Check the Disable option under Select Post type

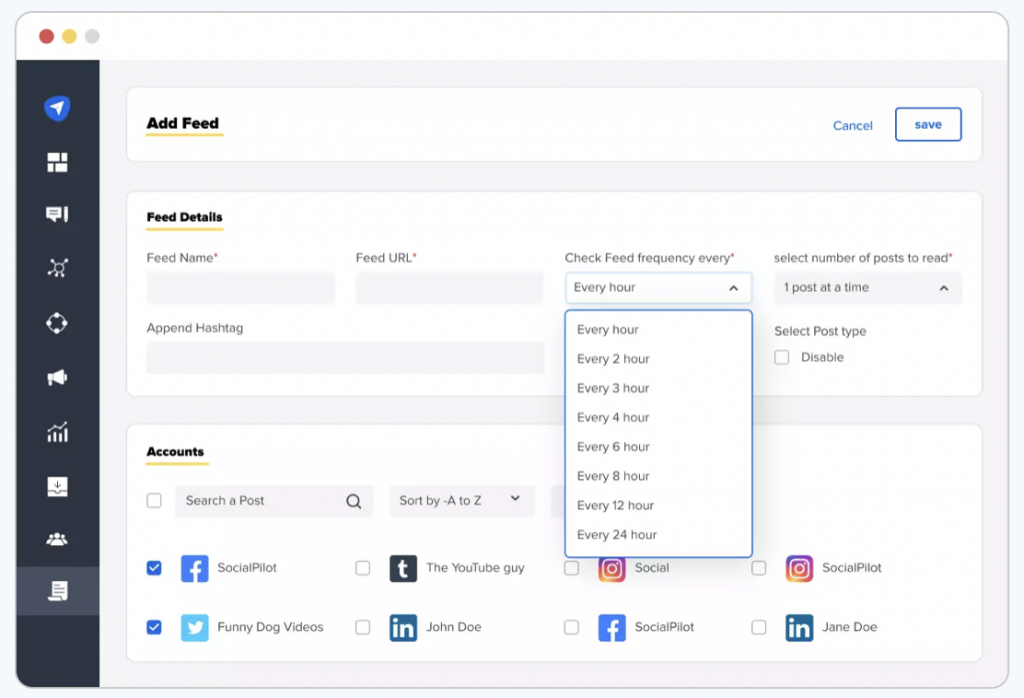[781, 357]
